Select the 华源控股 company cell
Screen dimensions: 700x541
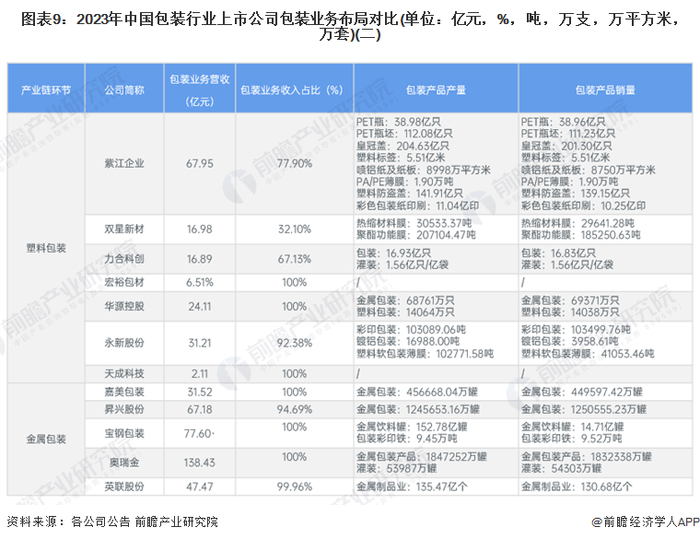tap(125, 306)
